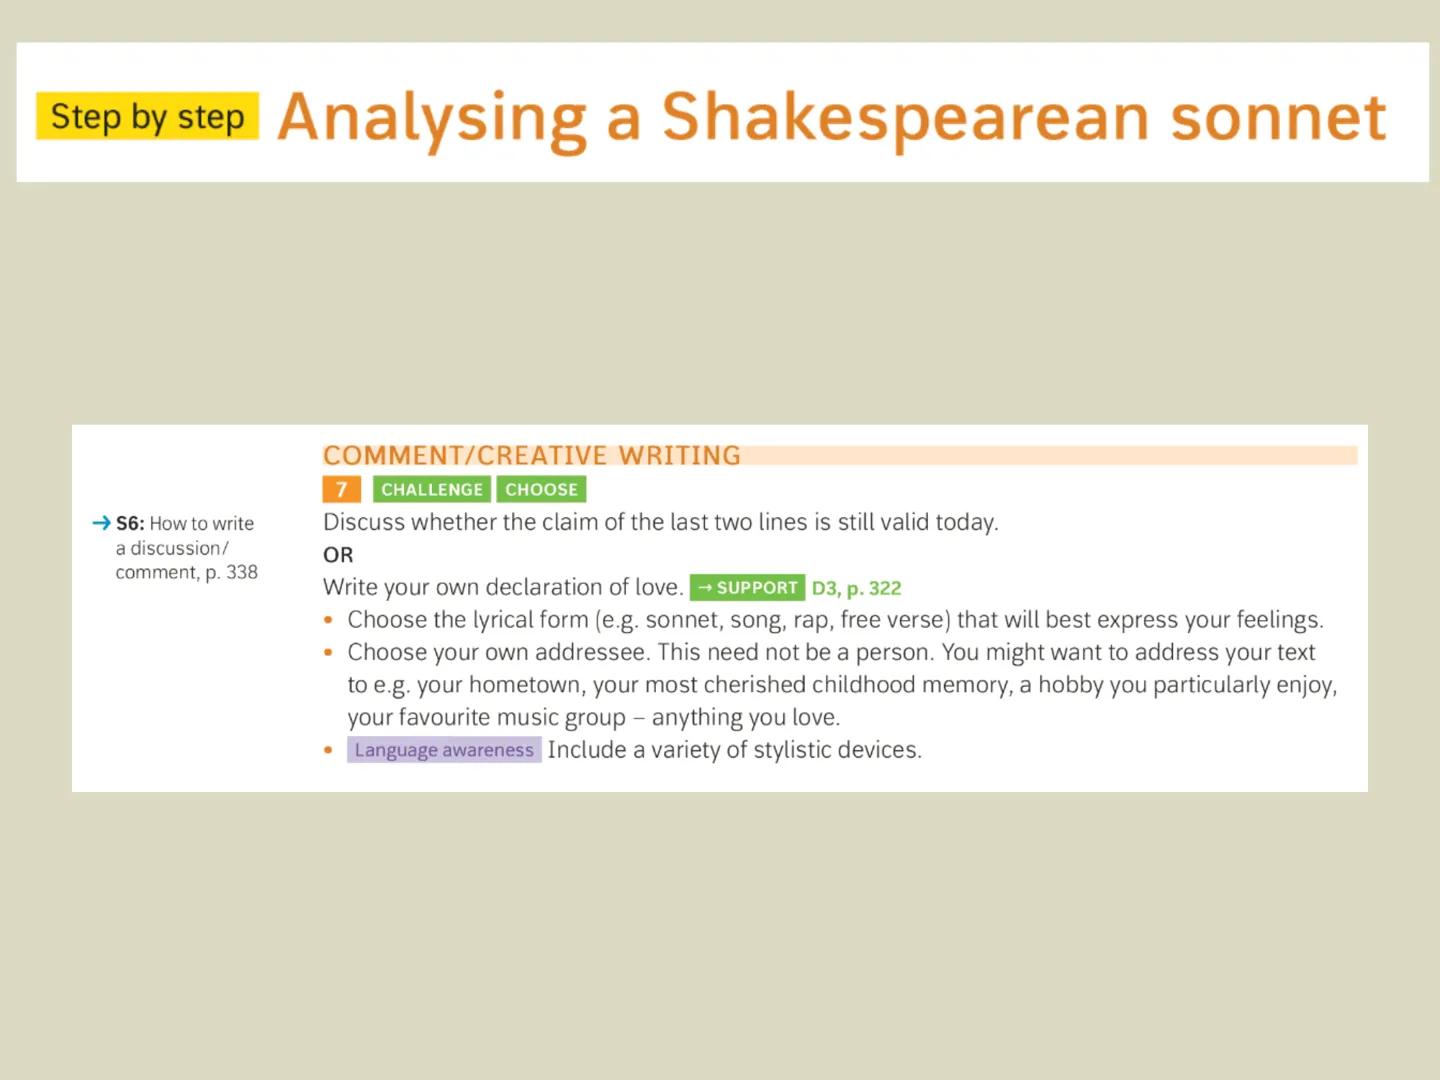1440x1080 pixels.
Task: Click the blue arrow beside S6
Action: (x=101, y=523)
